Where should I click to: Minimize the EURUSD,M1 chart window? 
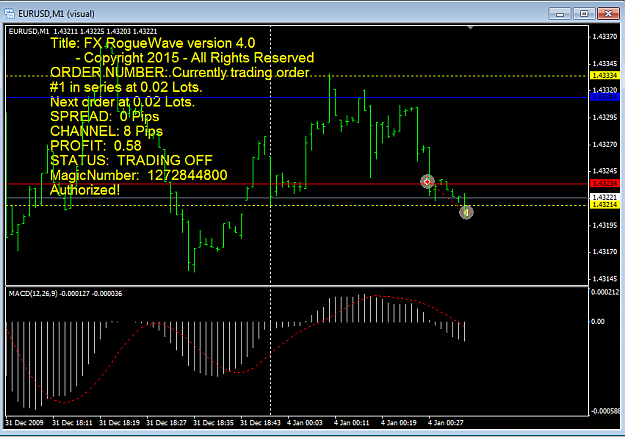click(x=560, y=14)
